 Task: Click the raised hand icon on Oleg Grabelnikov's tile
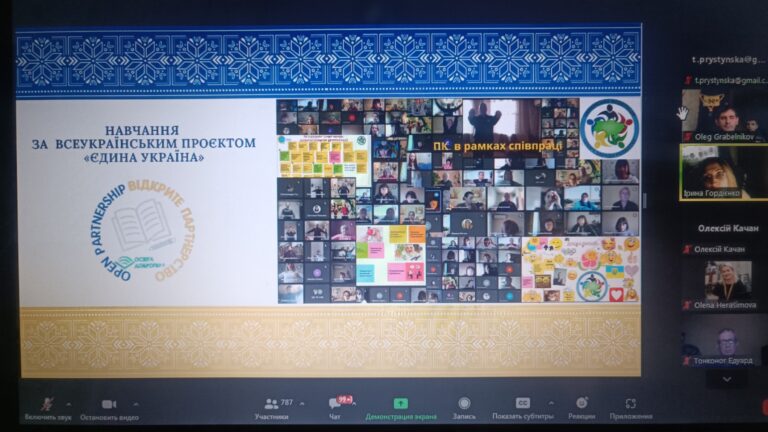[x=682, y=114]
